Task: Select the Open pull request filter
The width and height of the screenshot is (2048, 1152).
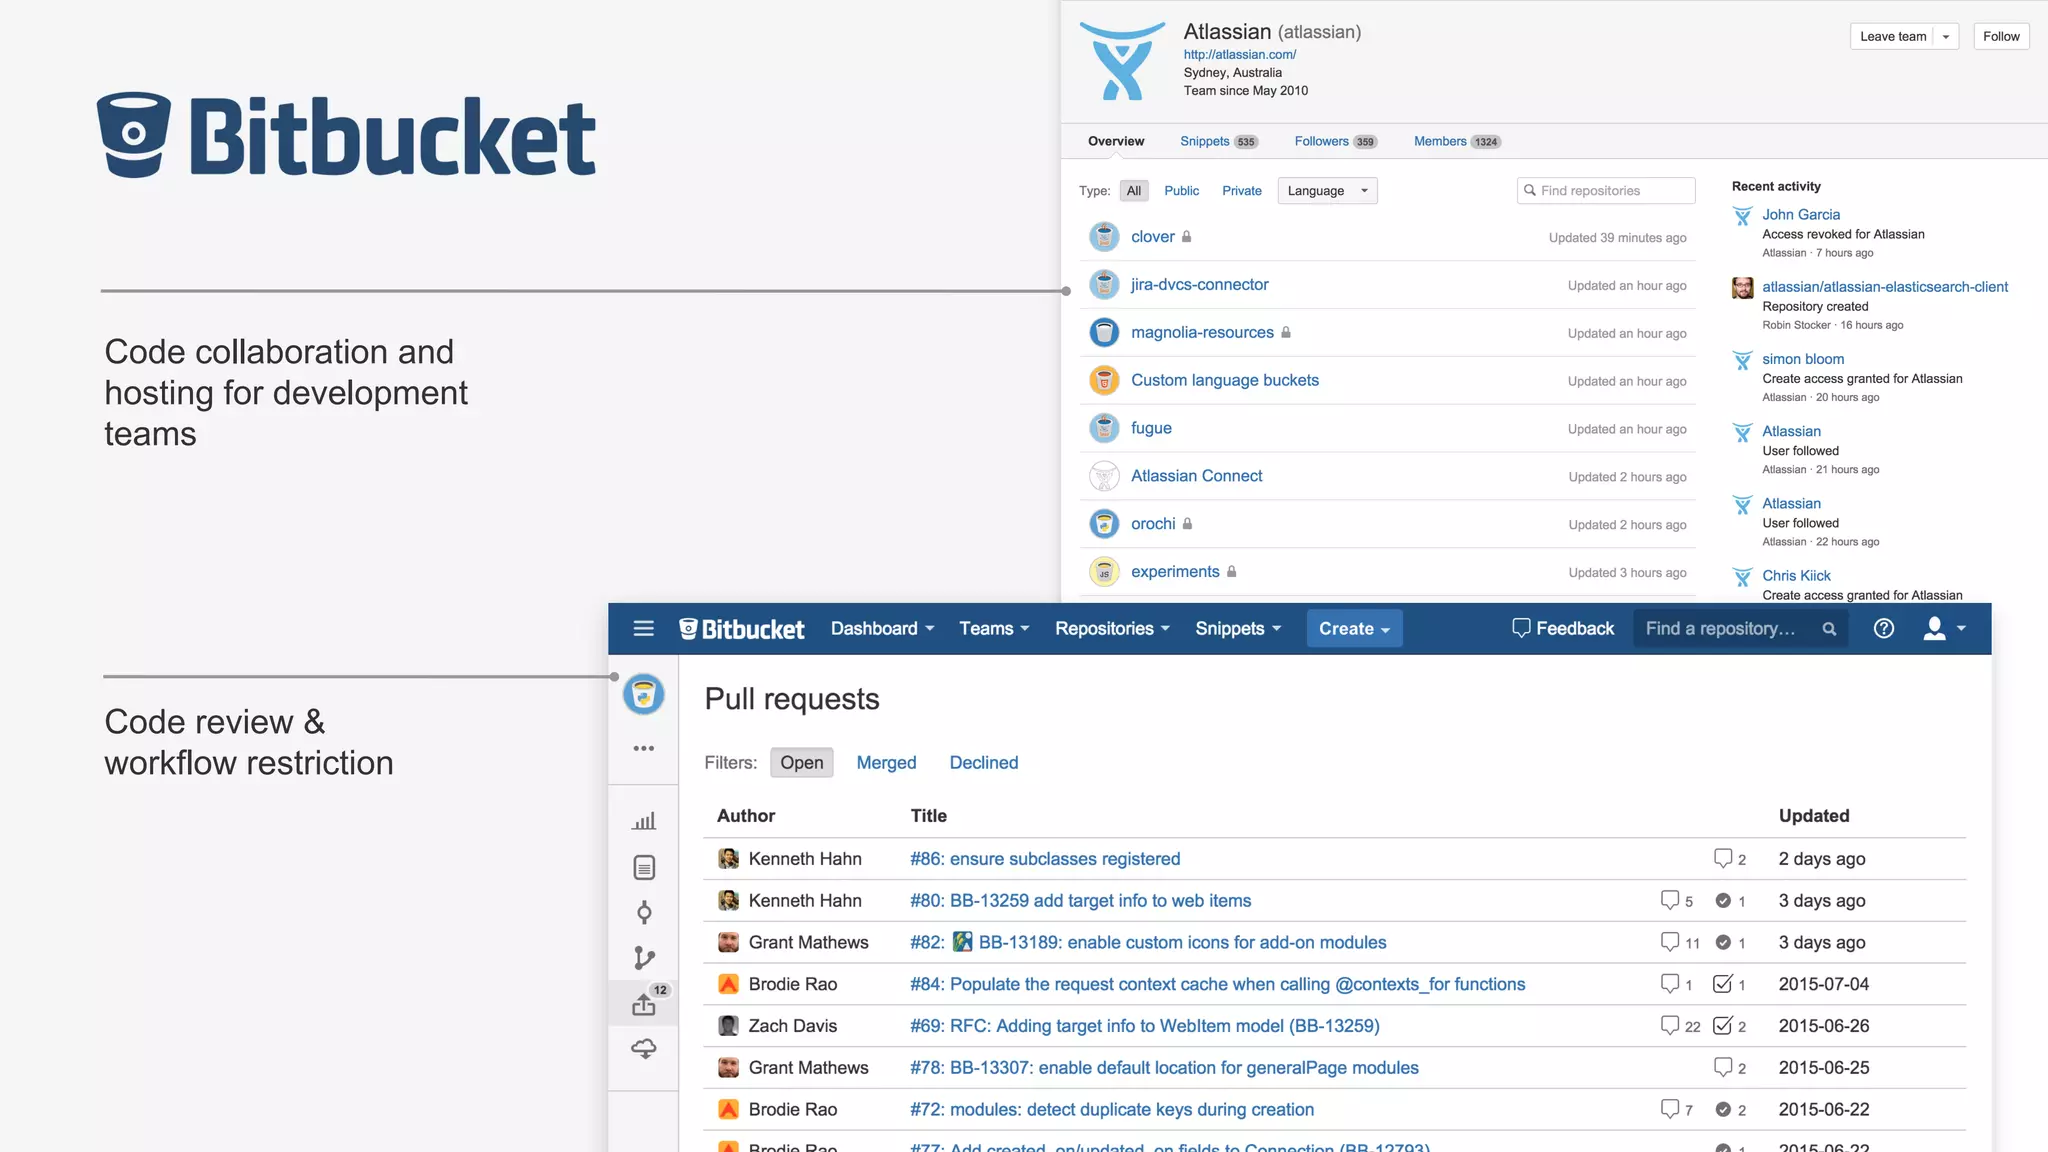Action: click(802, 763)
